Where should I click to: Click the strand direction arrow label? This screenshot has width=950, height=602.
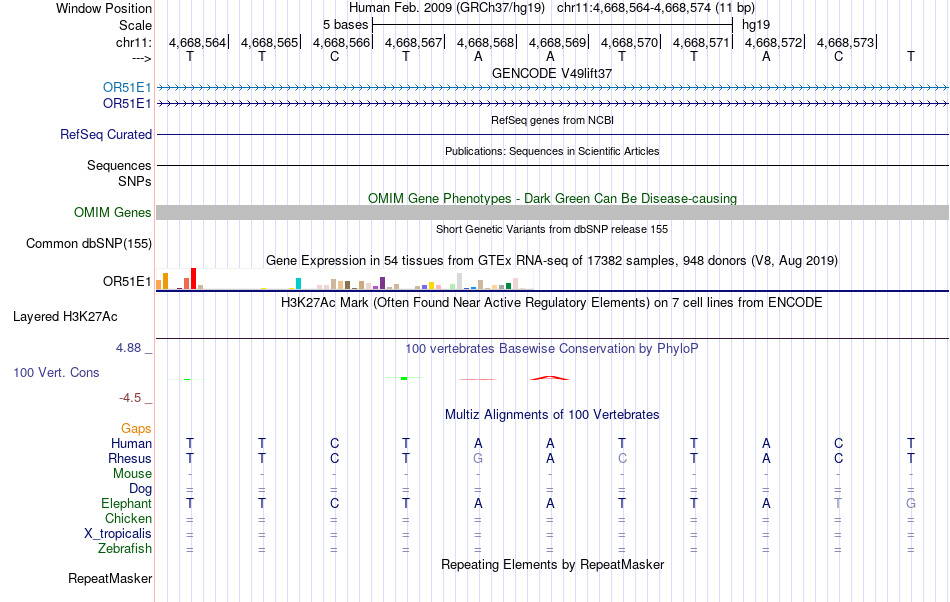[141, 58]
